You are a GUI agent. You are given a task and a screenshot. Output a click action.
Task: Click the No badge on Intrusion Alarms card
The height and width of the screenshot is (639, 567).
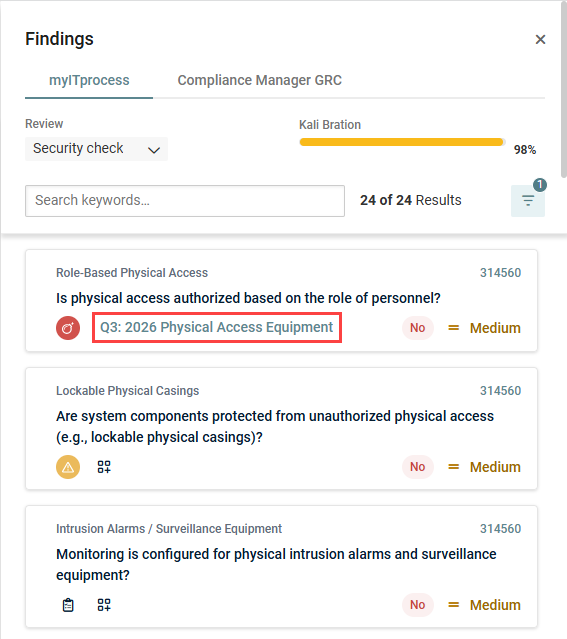[417, 605]
